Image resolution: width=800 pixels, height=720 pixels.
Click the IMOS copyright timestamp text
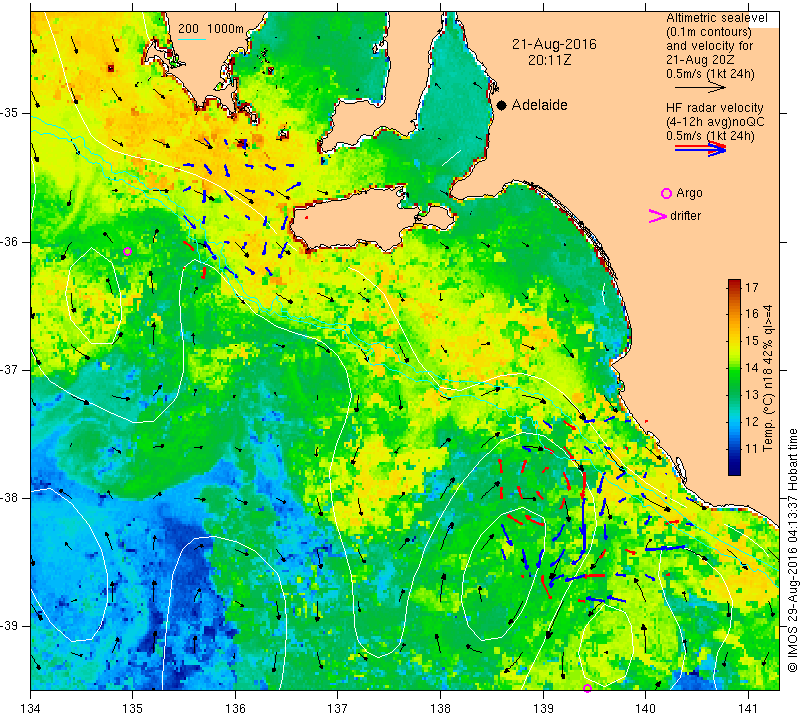[x=792, y=550]
